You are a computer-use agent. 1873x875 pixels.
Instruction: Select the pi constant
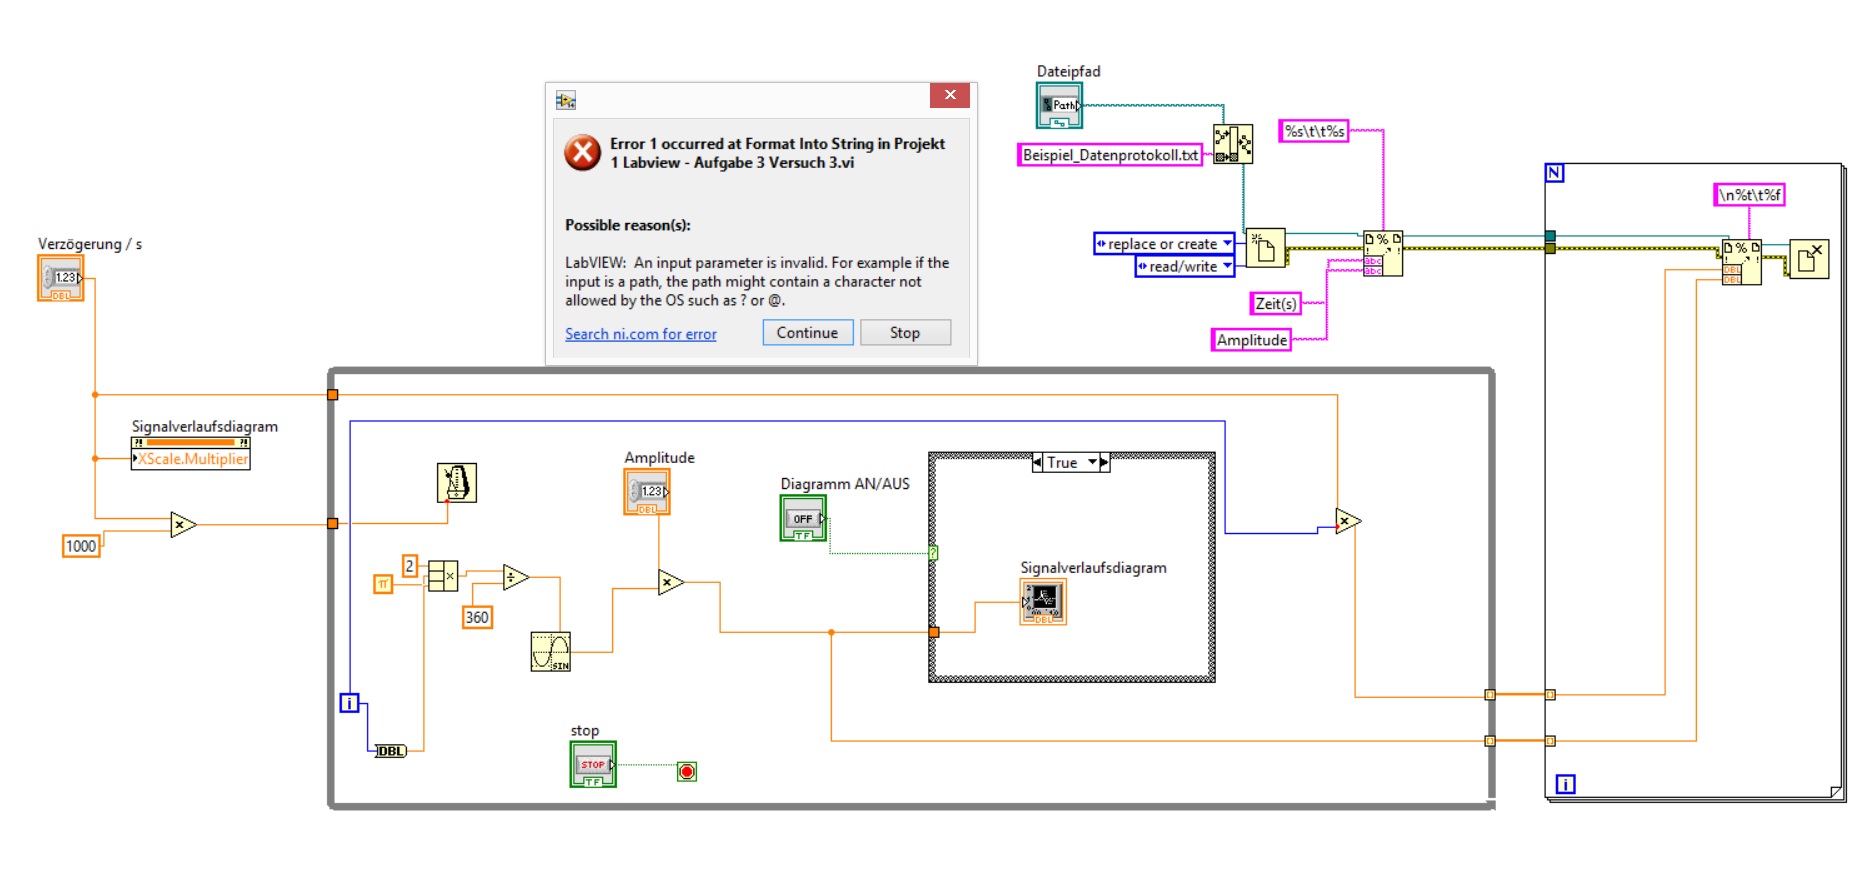coord(383,584)
